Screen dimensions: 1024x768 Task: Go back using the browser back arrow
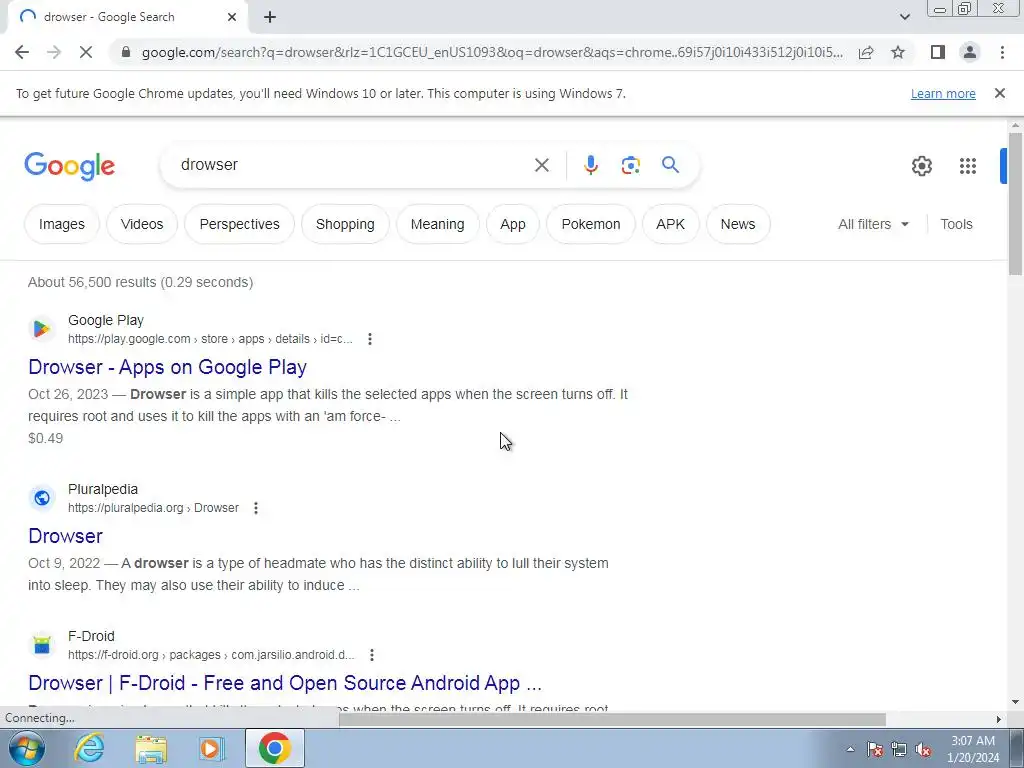pyautogui.click(x=22, y=52)
